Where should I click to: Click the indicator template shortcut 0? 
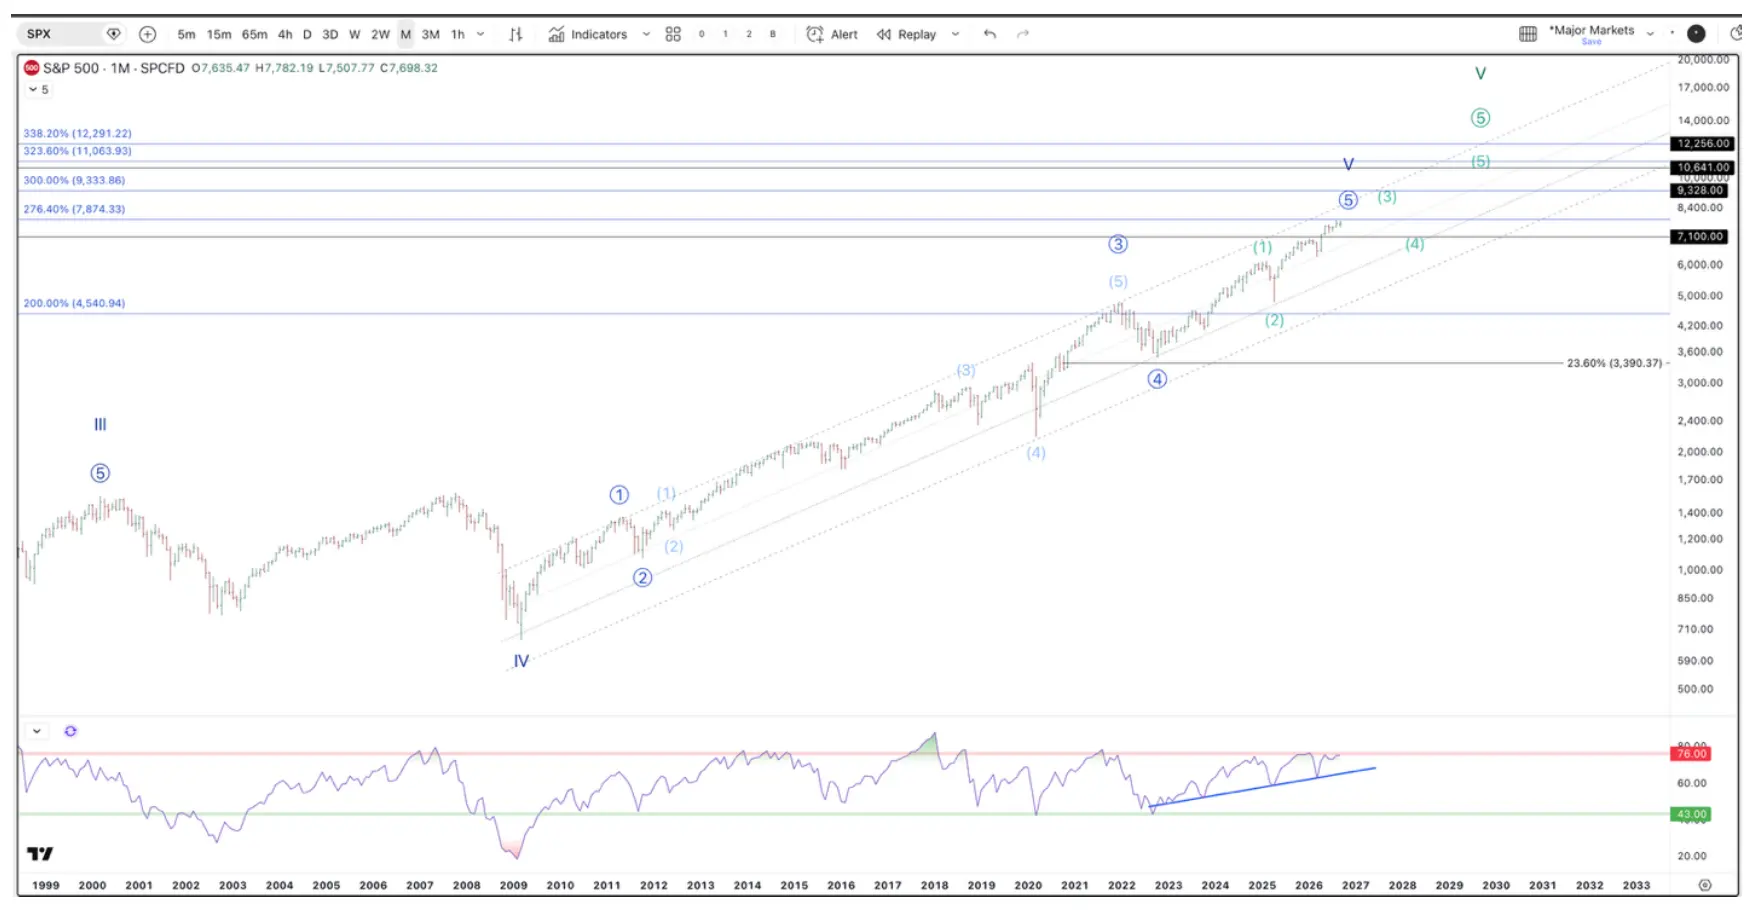click(x=702, y=34)
